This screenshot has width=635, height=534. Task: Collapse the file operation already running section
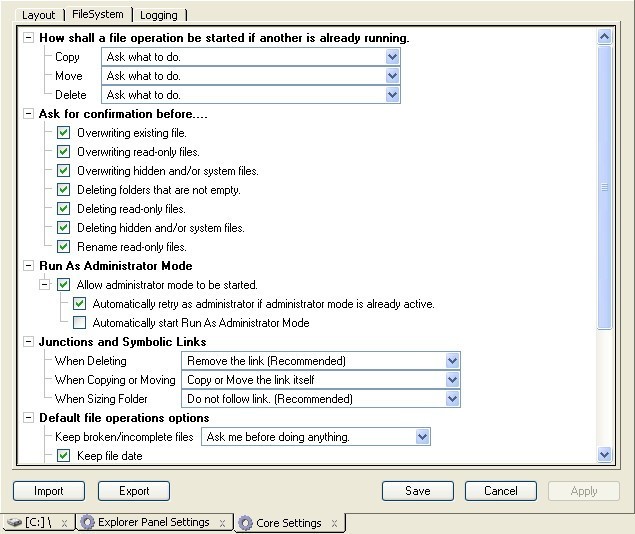(x=28, y=38)
